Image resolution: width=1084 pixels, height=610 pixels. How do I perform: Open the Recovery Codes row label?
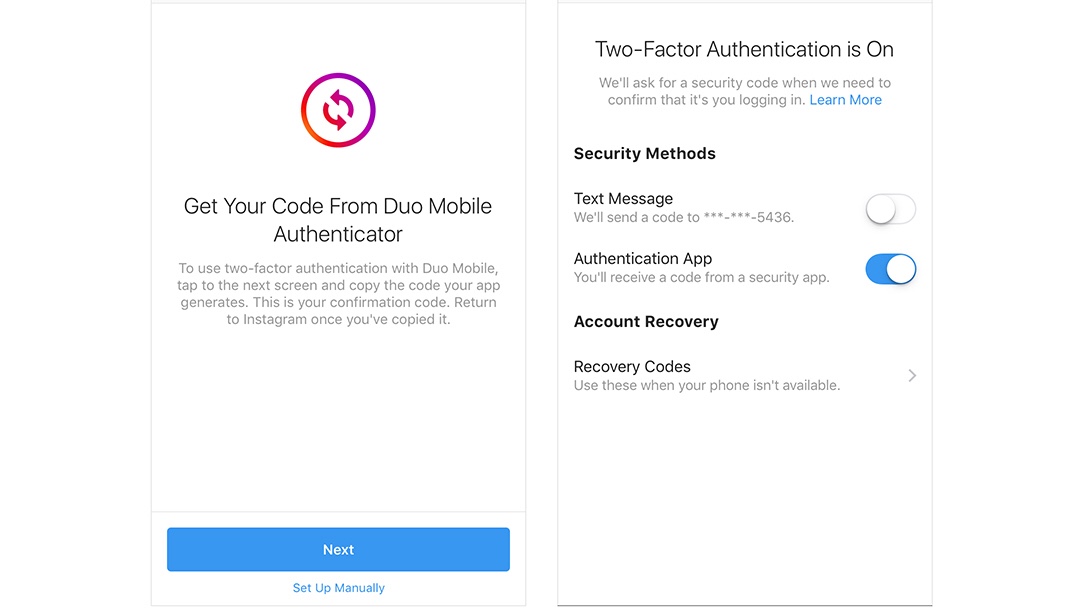[632, 367]
